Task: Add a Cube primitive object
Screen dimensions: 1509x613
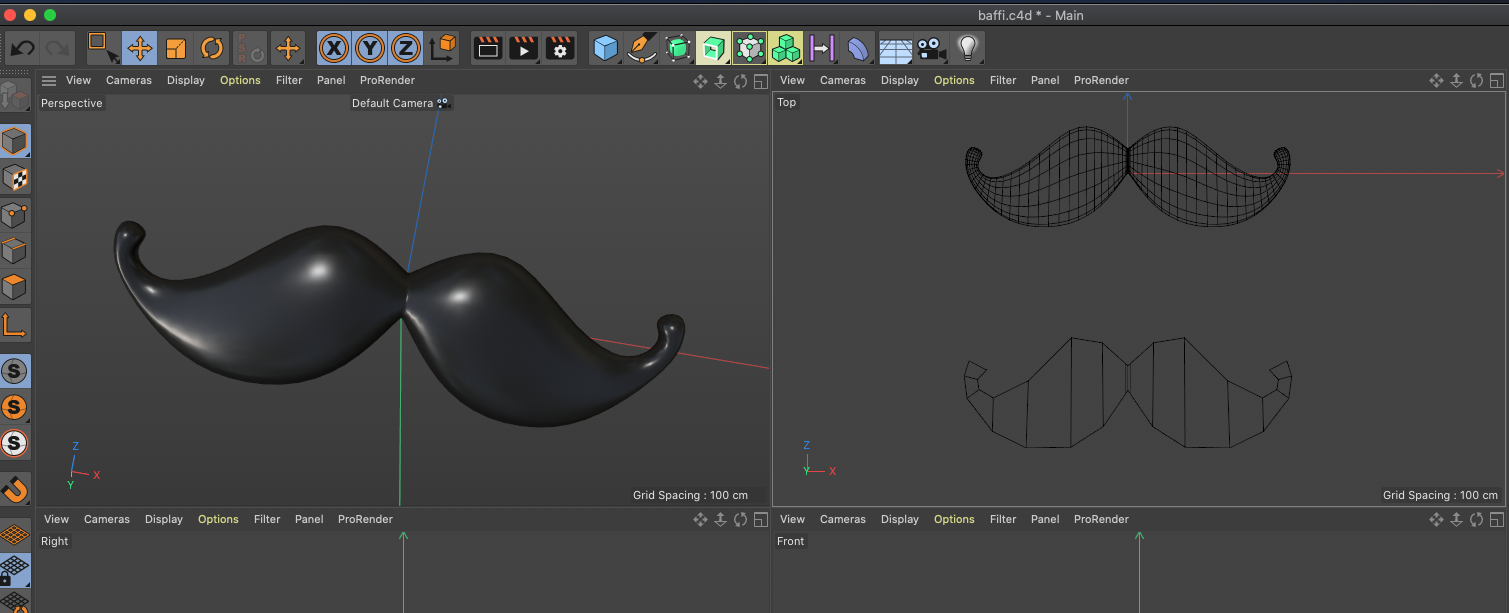Action: pyautogui.click(x=605, y=48)
